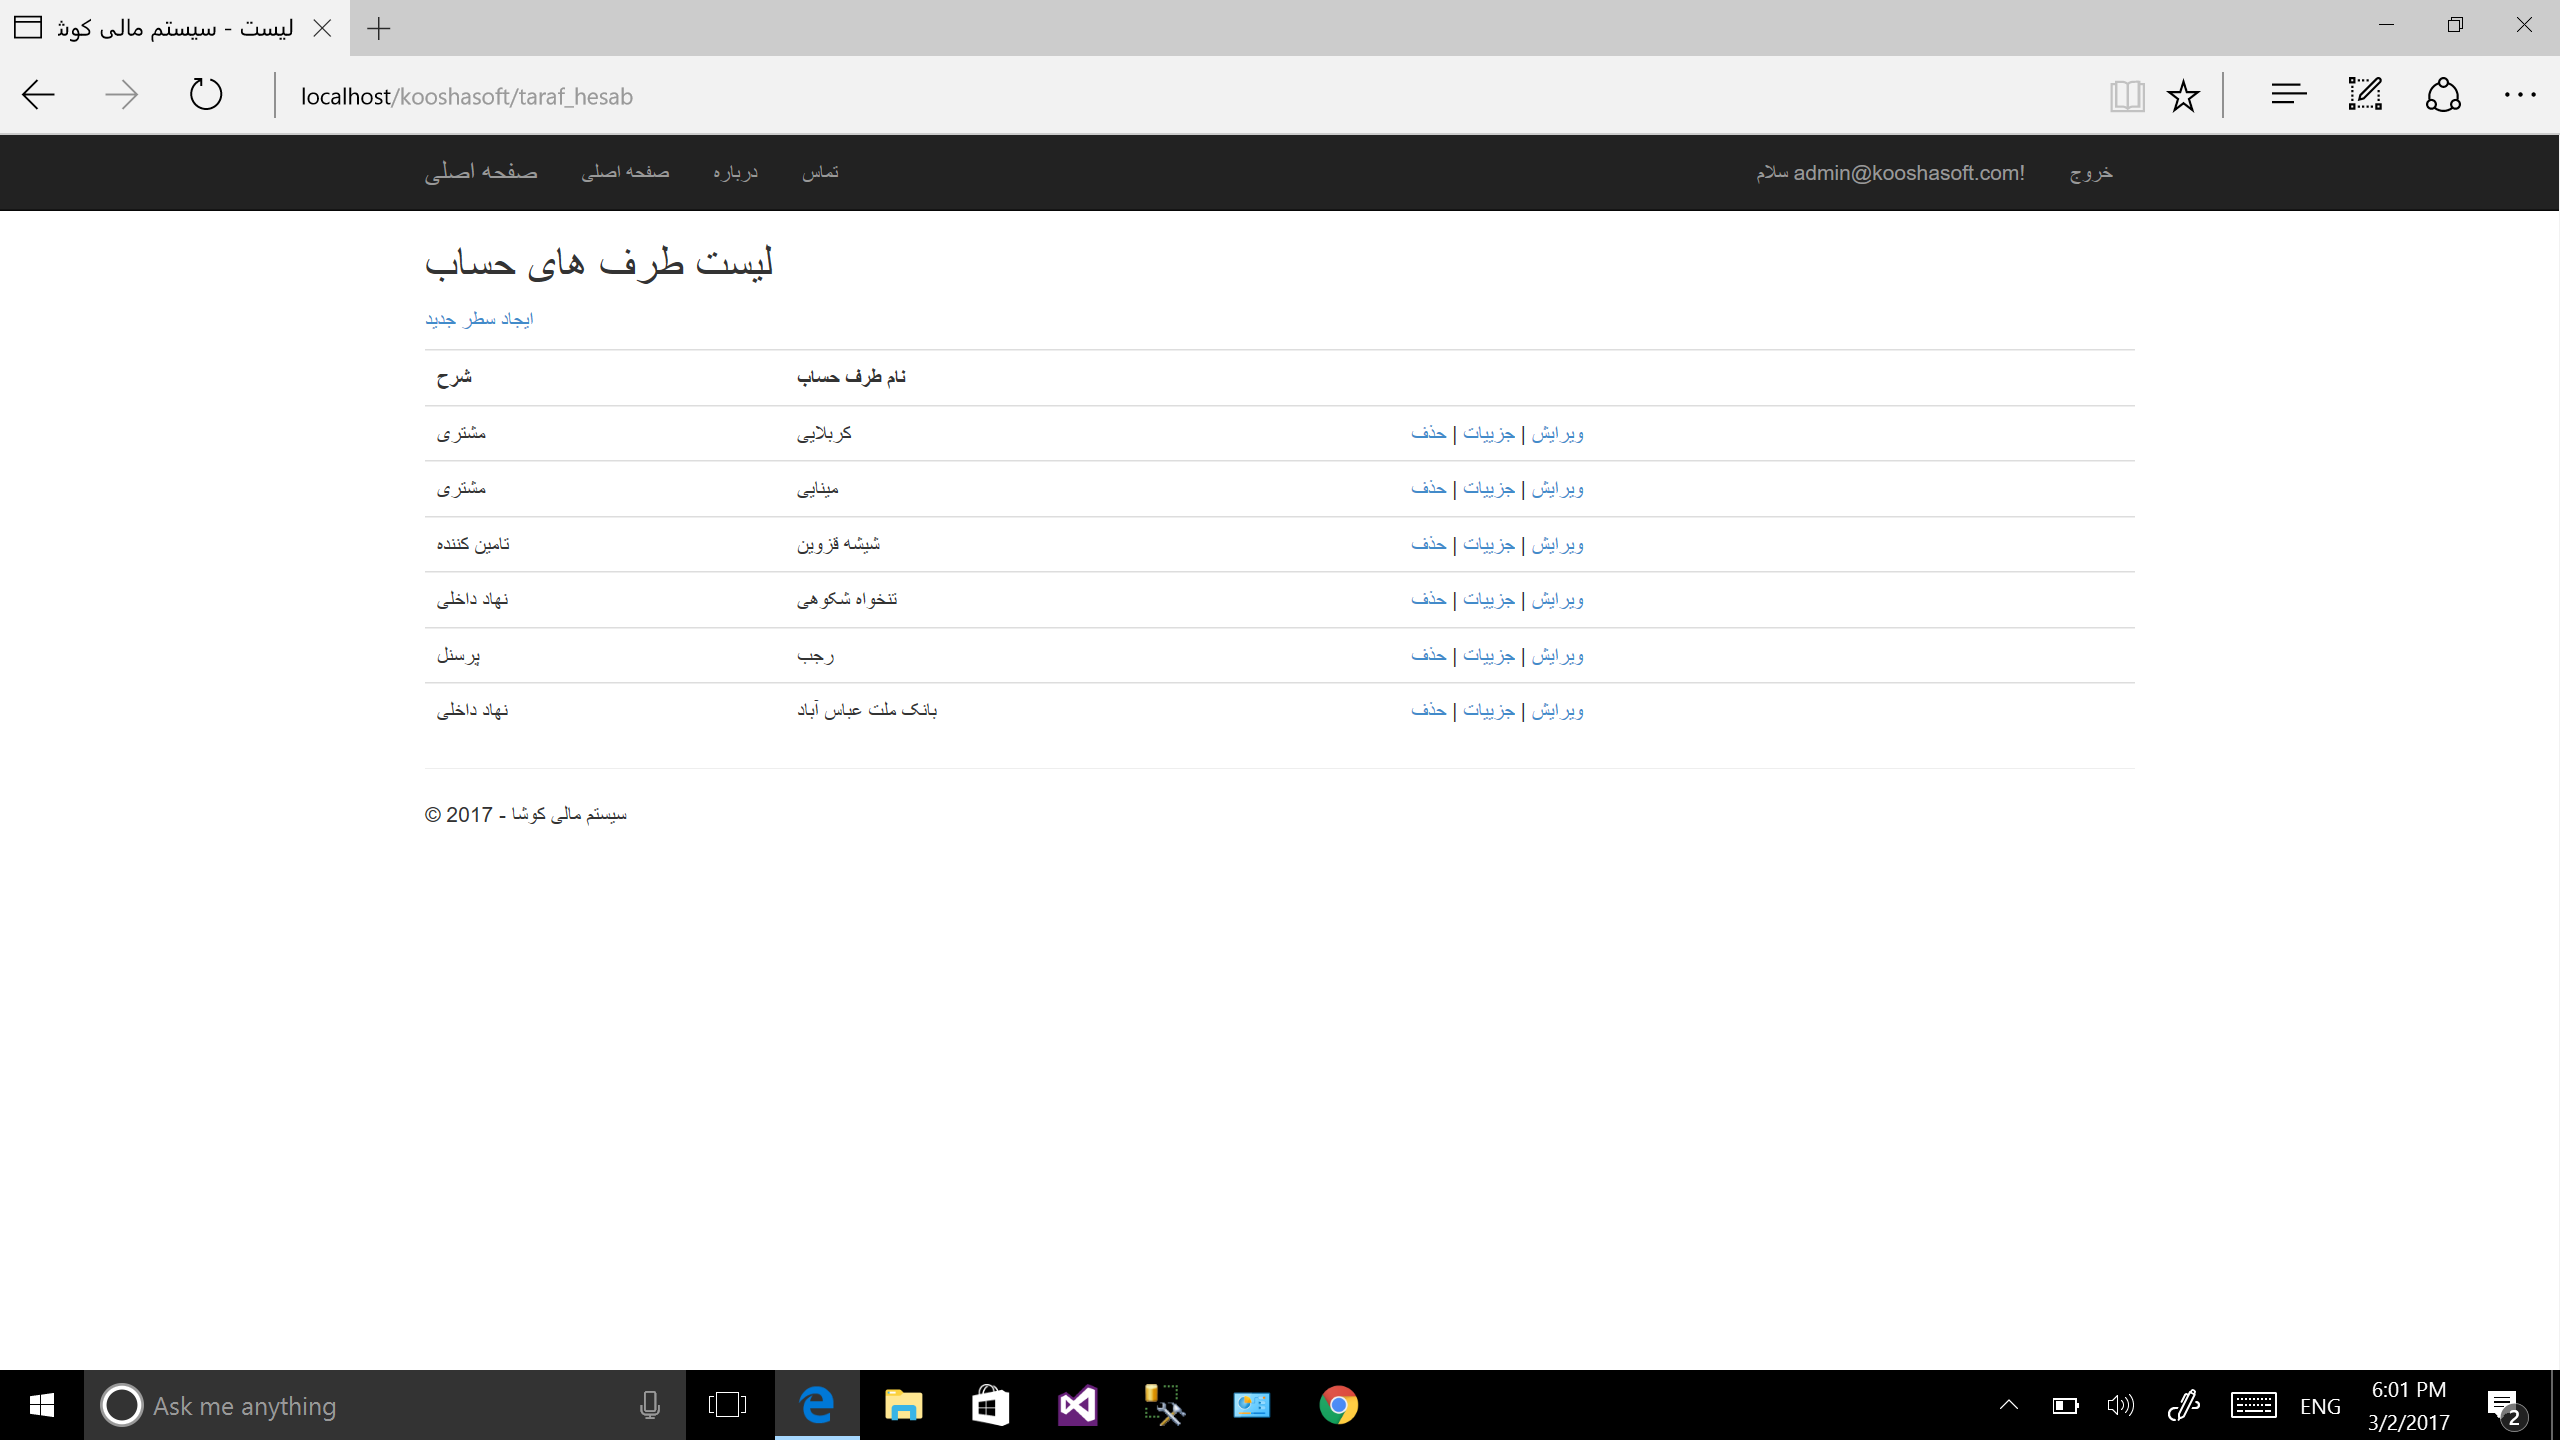Open the Share icon in Edge toolbar
Screen dimensions: 2560x1440
click(x=2443, y=95)
